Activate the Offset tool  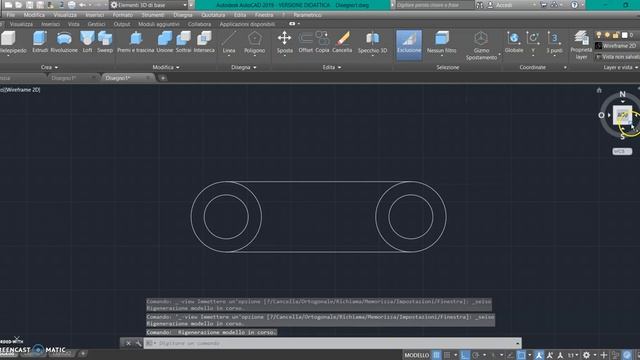click(305, 42)
